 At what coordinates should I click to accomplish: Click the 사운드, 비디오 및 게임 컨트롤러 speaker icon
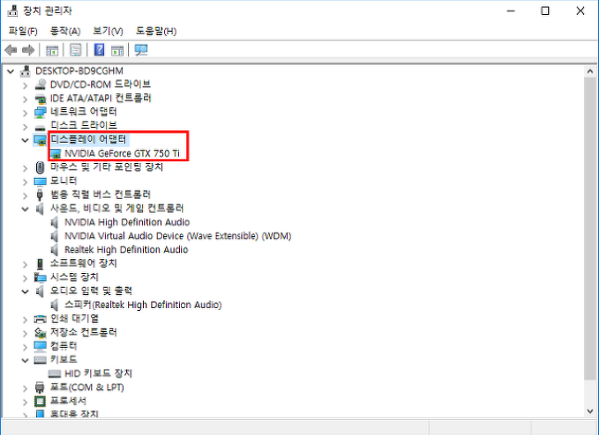40,209
